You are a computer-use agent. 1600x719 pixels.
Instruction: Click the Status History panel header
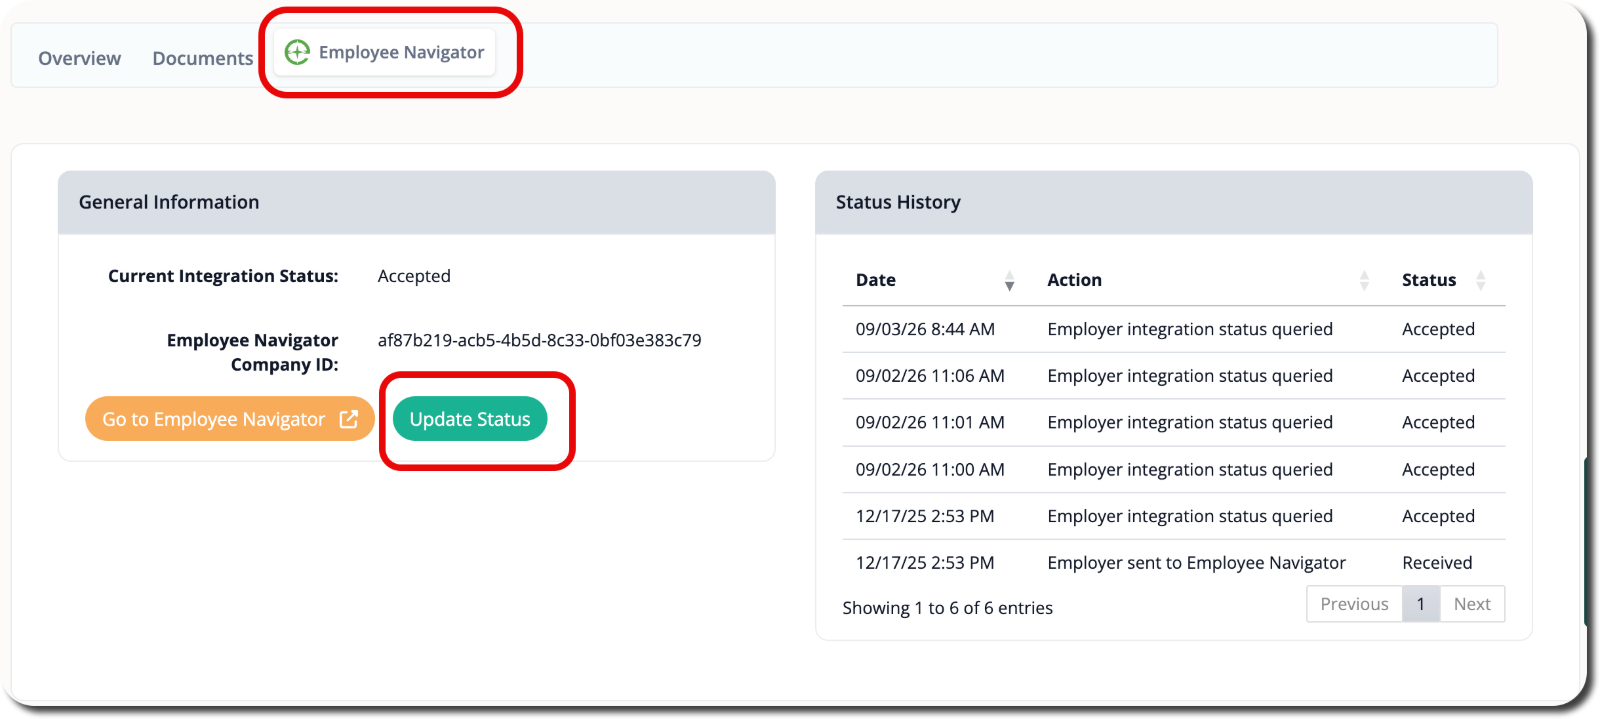click(x=1174, y=203)
